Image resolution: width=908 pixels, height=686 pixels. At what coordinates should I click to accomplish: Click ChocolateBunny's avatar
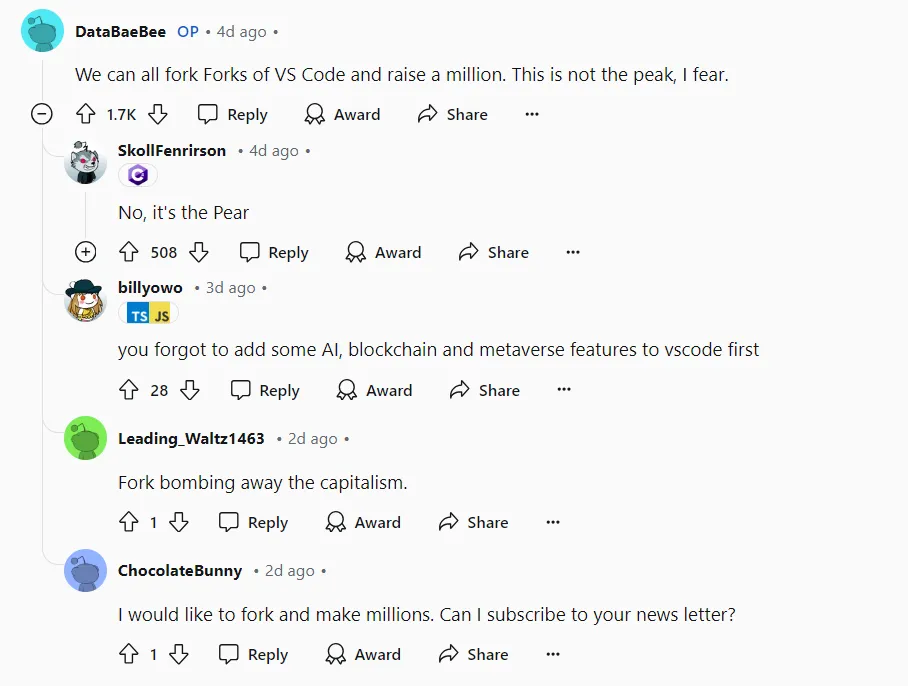click(x=85, y=571)
